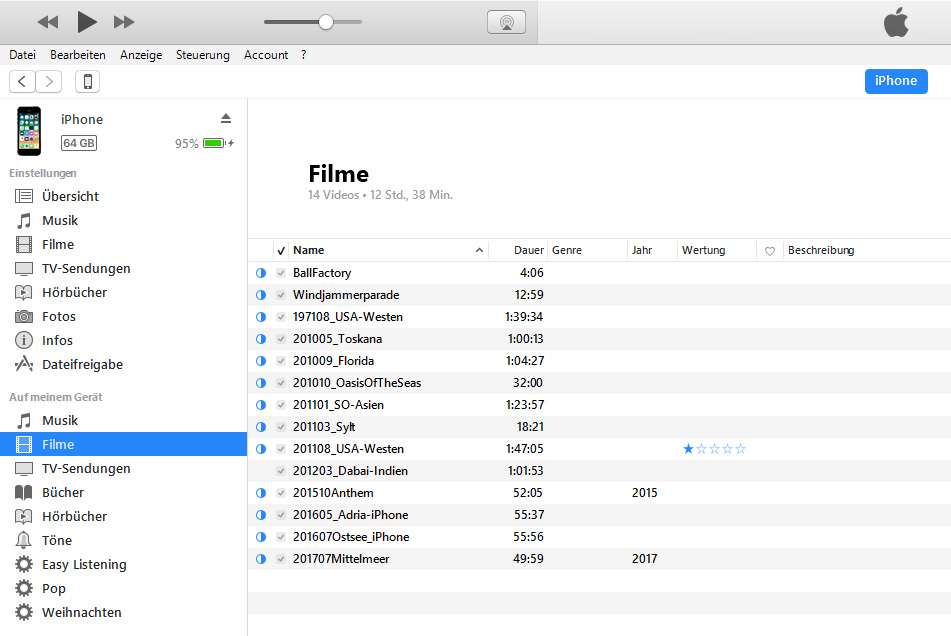951x636 pixels.
Task: Eject the iPhone
Action: tap(226, 118)
